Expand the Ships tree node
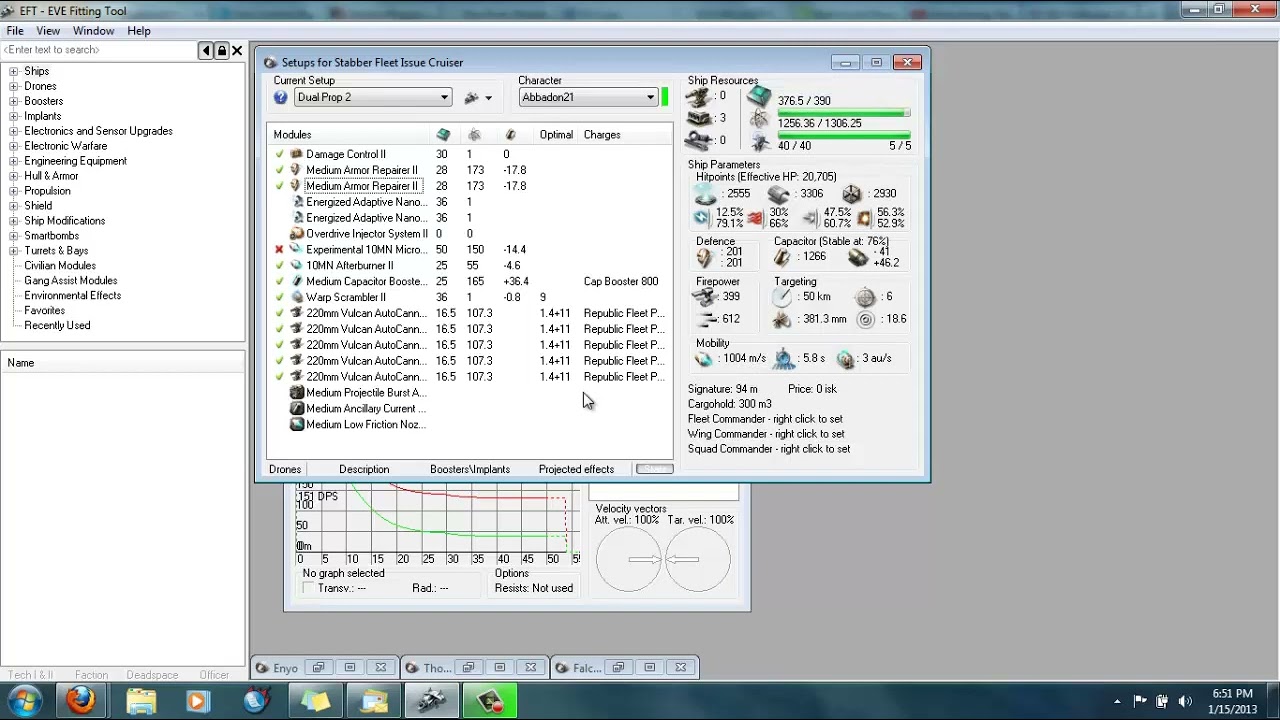The height and width of the screenshot is (720, 1280). [x=14, y=71]
